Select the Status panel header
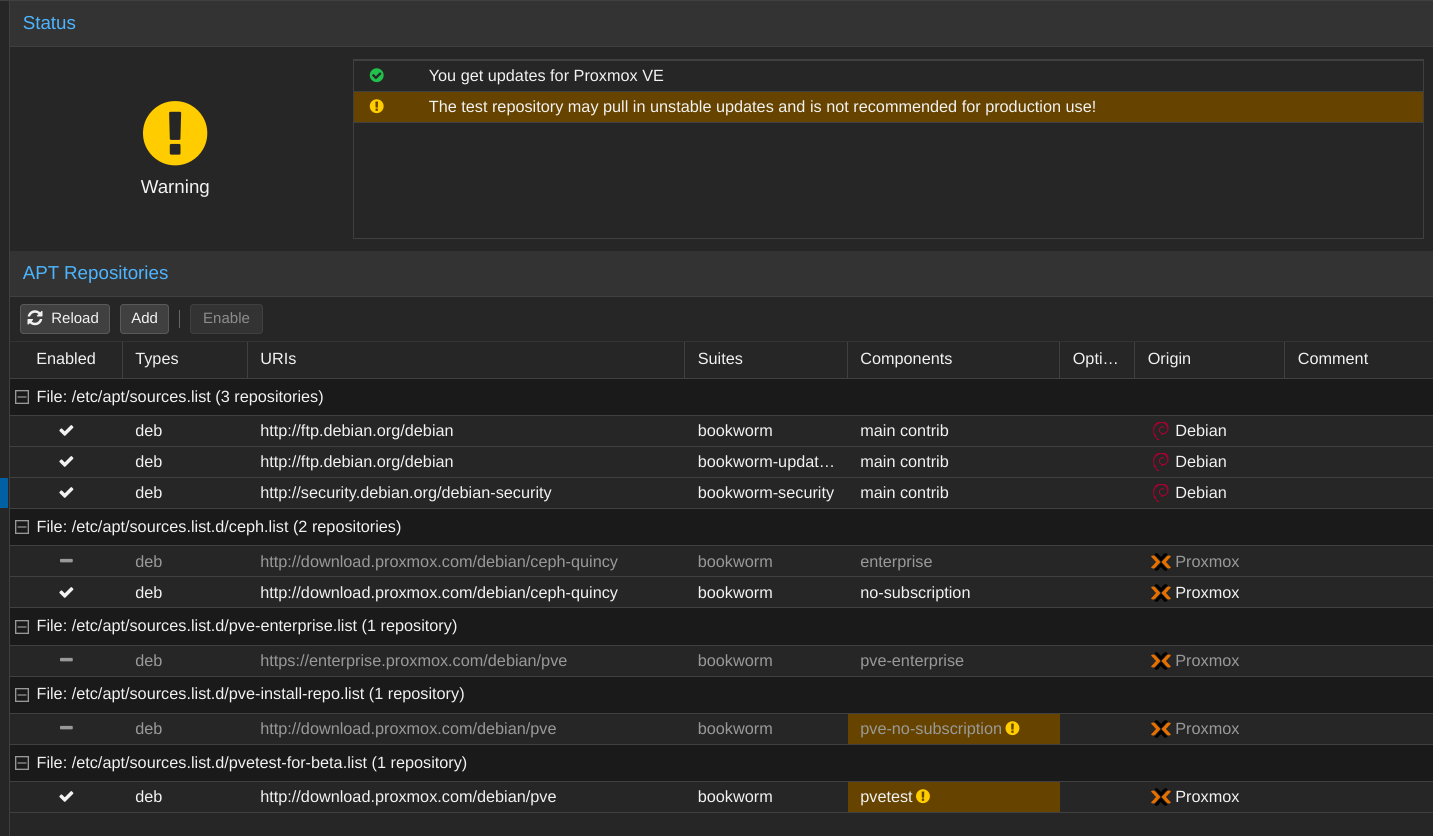The height and width of the screenshot is (836, 1433). pos(49,22)
